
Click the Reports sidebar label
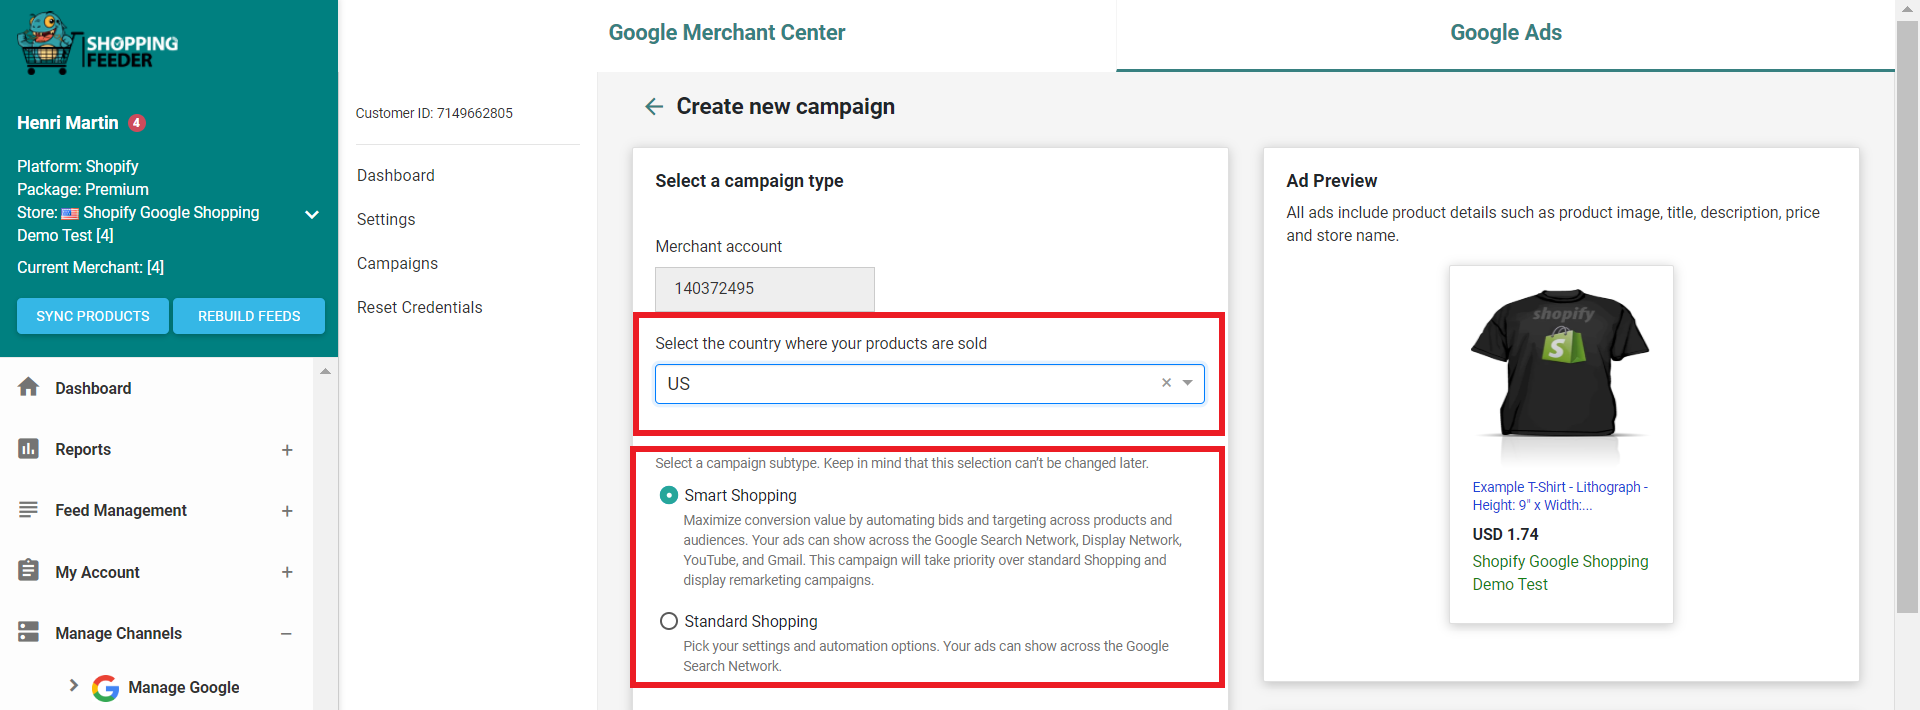pos(83,449)
